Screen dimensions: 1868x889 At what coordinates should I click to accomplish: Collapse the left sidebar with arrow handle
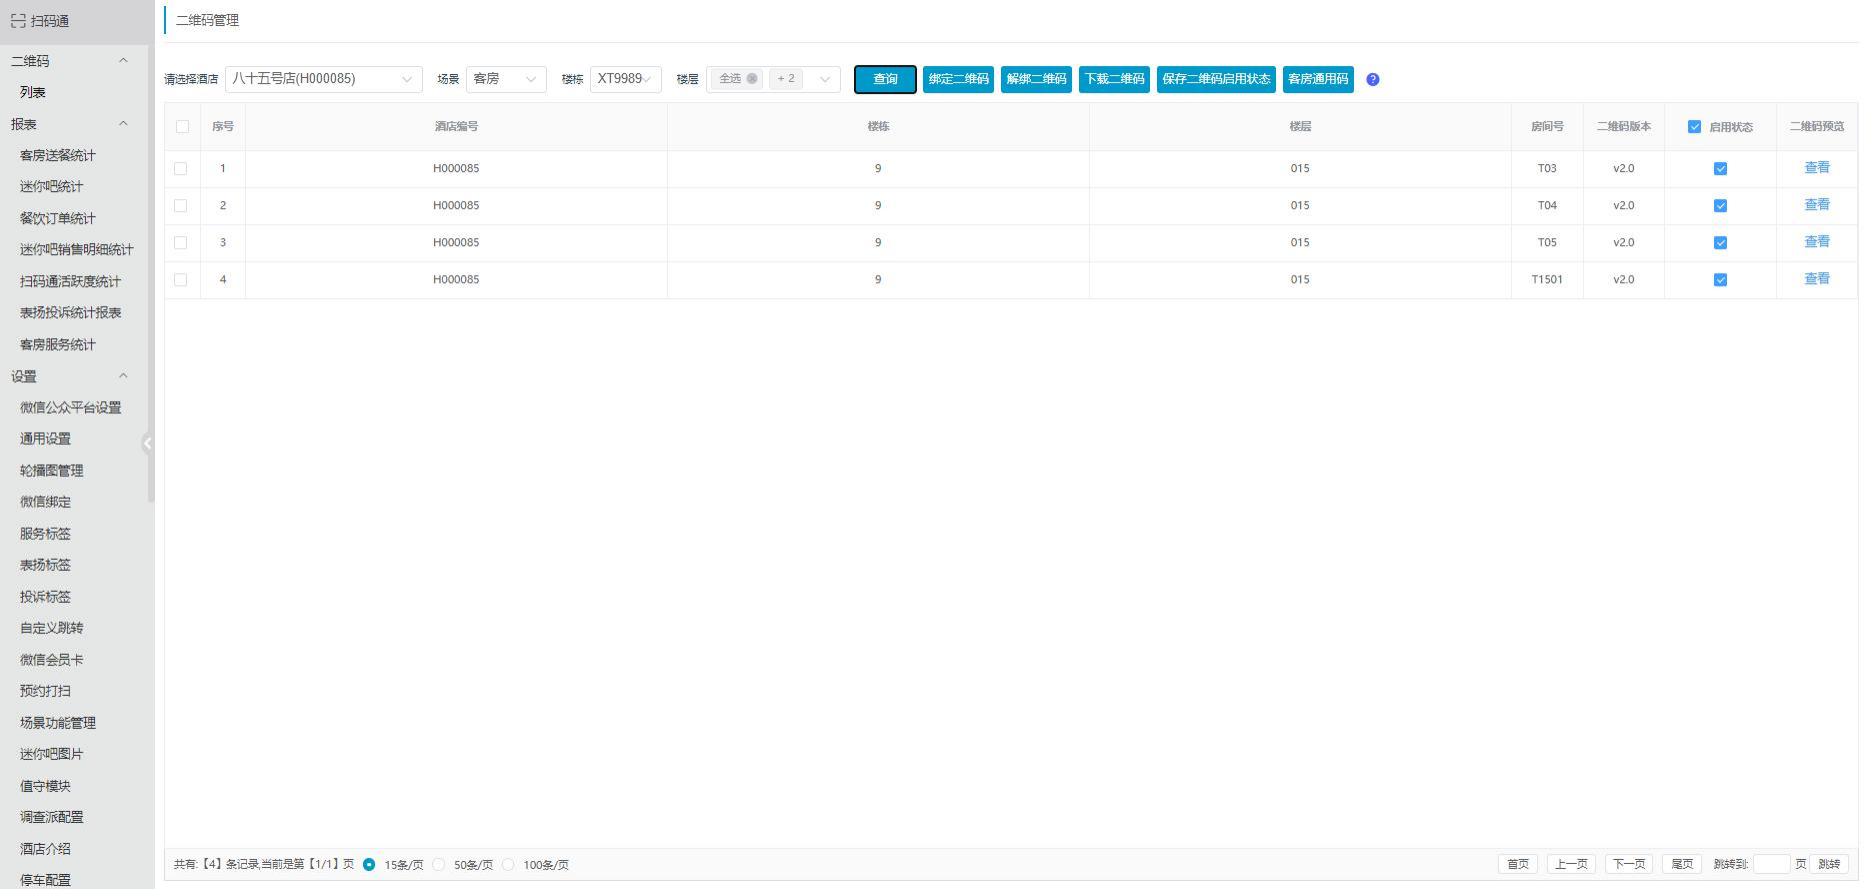pos(147,443)
